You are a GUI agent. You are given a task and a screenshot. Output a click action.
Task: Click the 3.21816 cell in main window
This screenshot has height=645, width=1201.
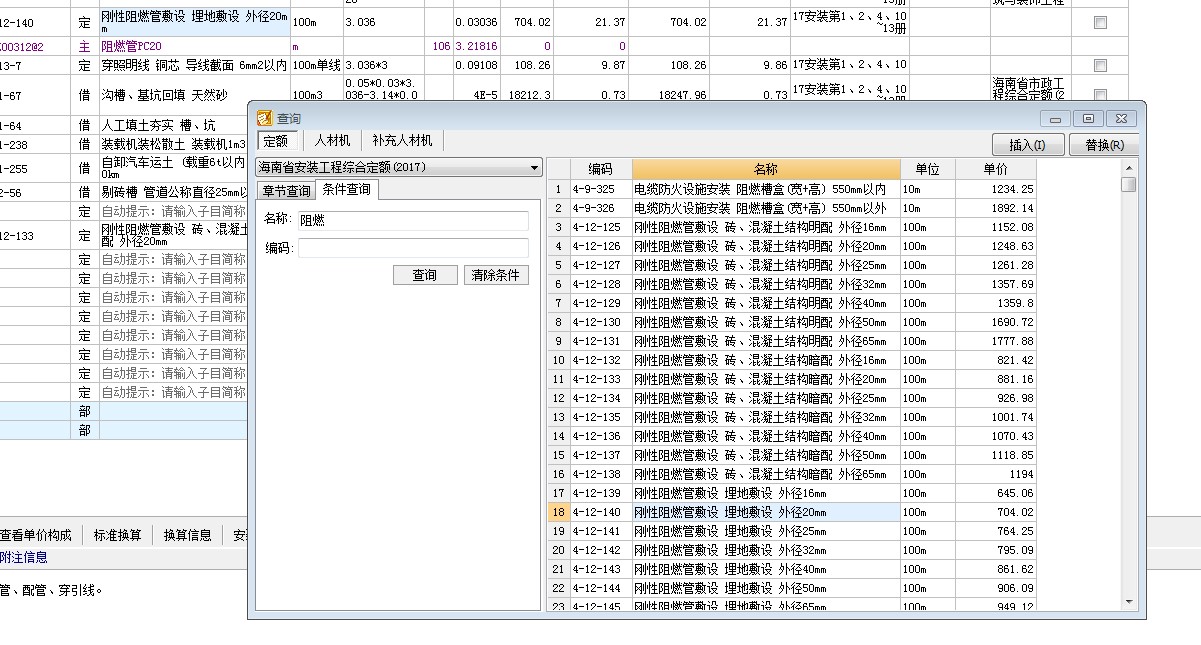coord(476,46)
